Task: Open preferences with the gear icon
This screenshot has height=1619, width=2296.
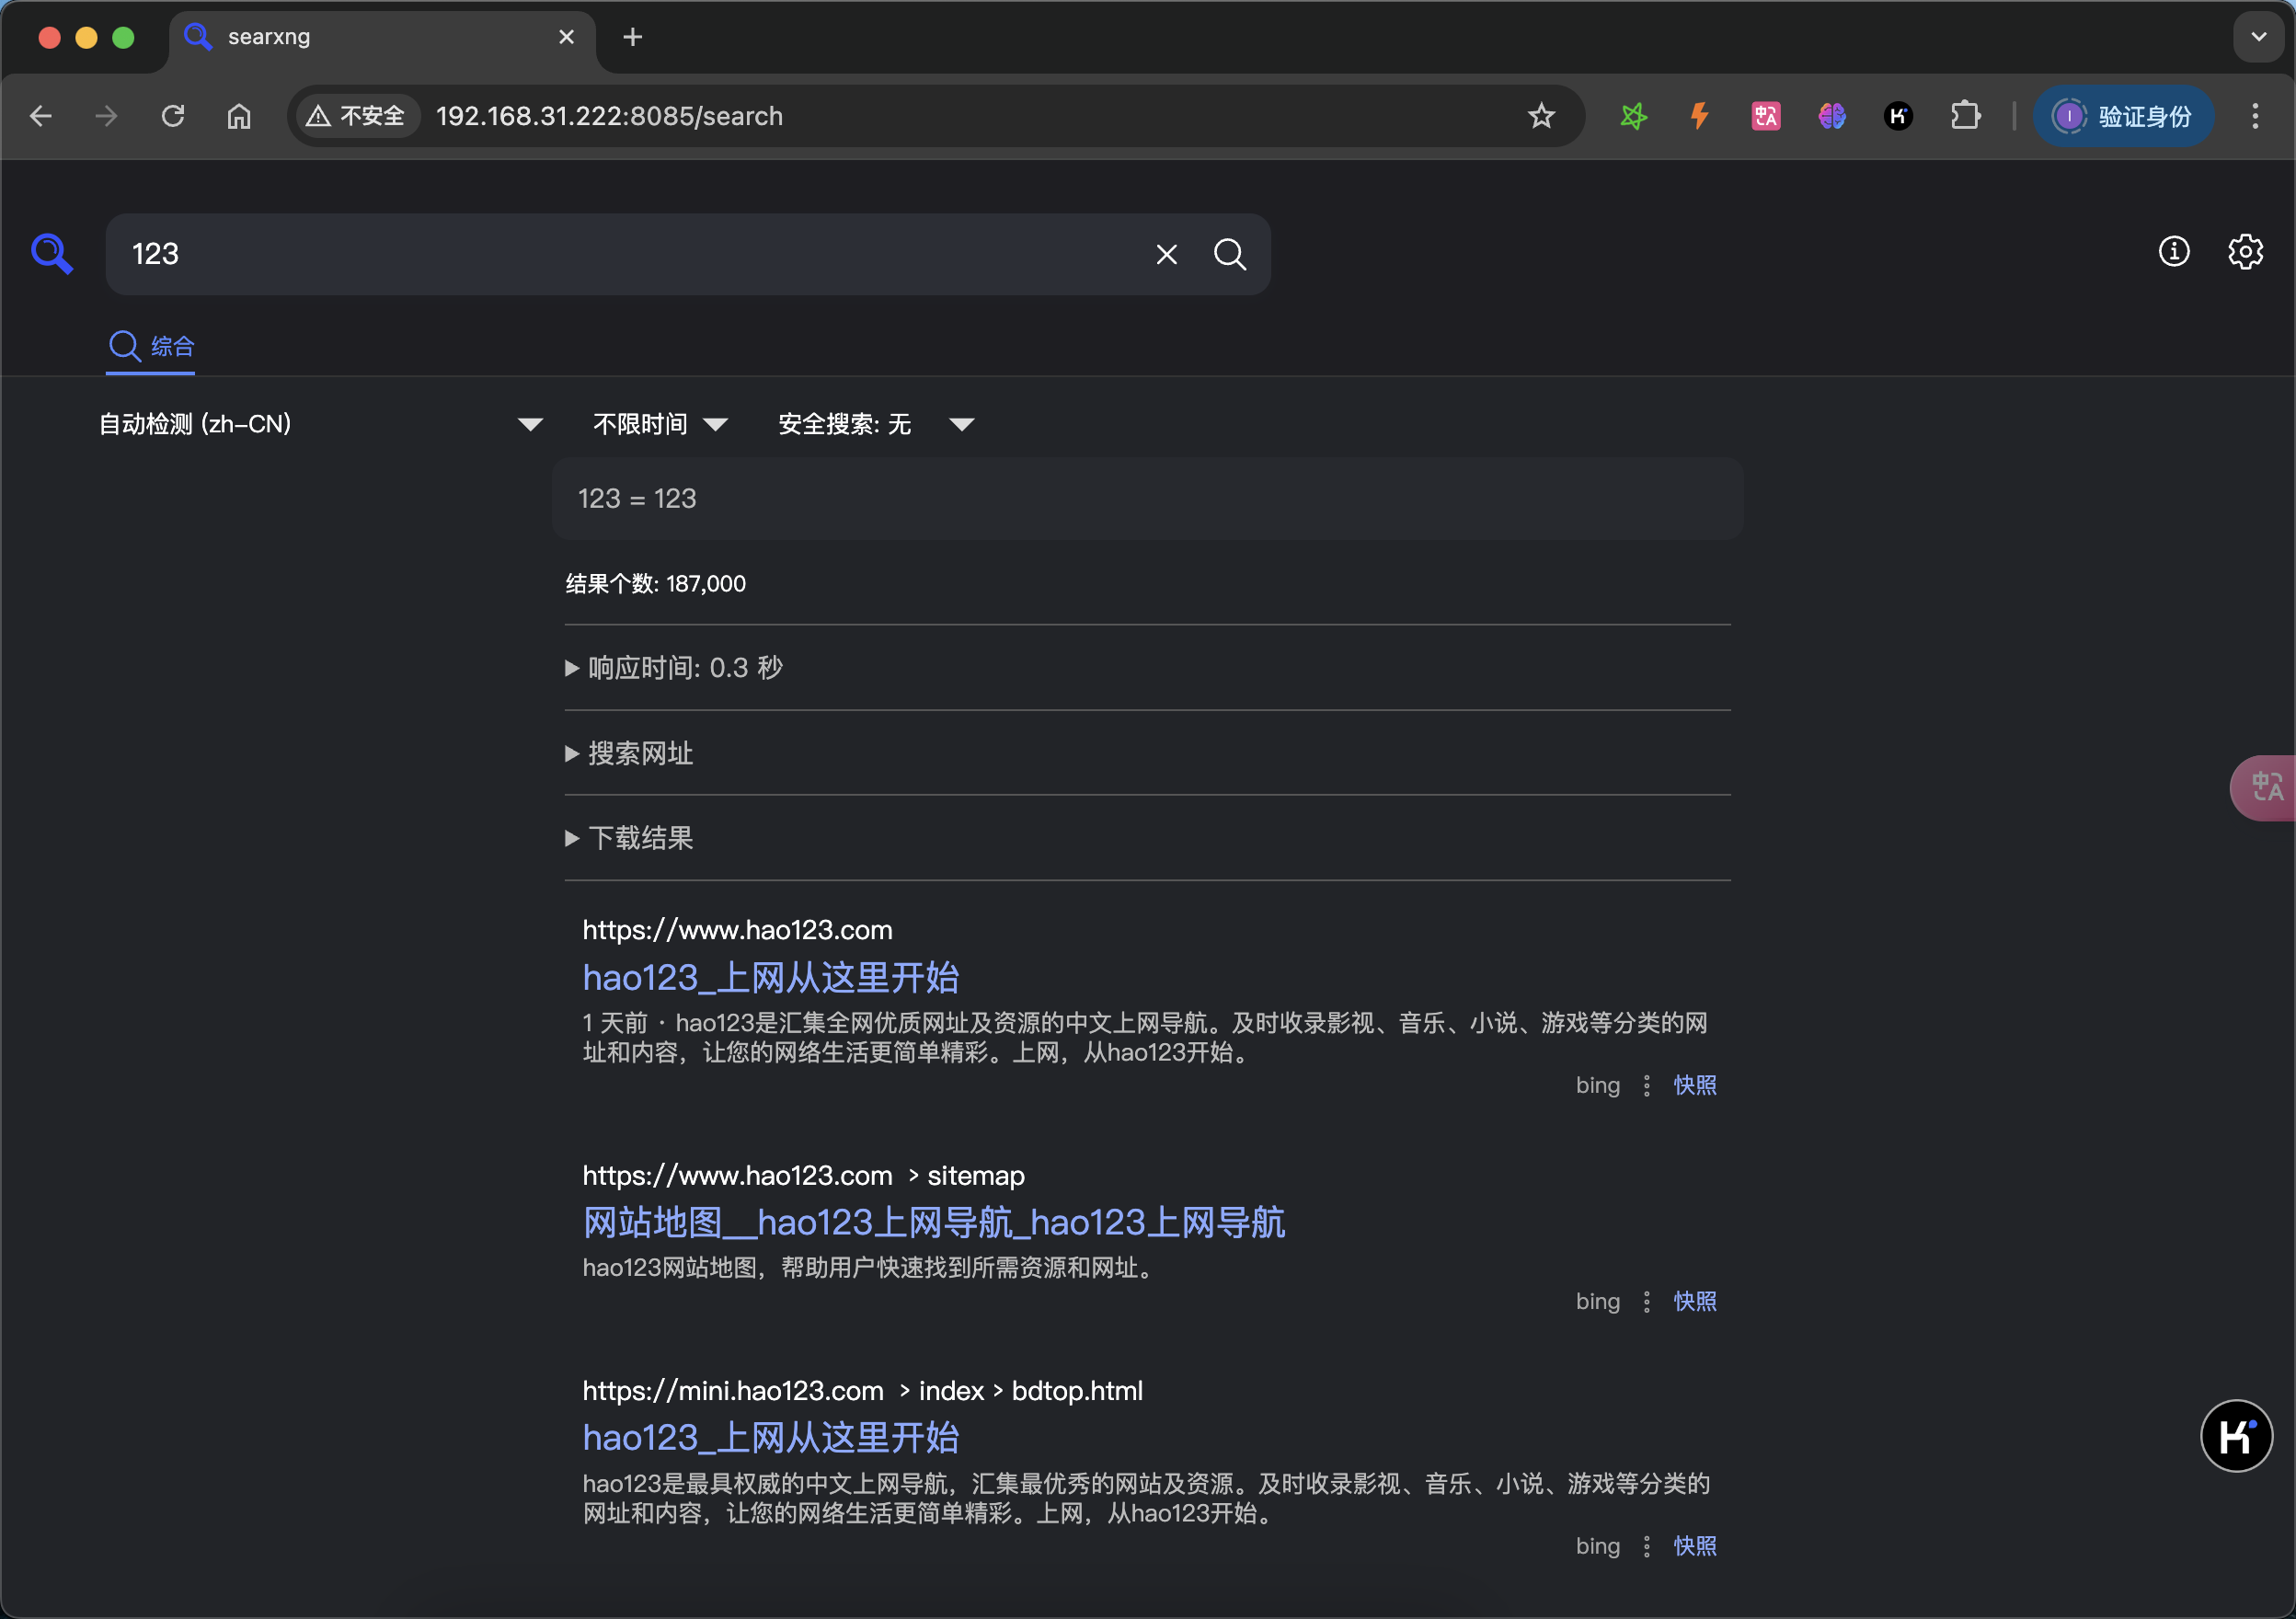Action: tap(2246, 251)
